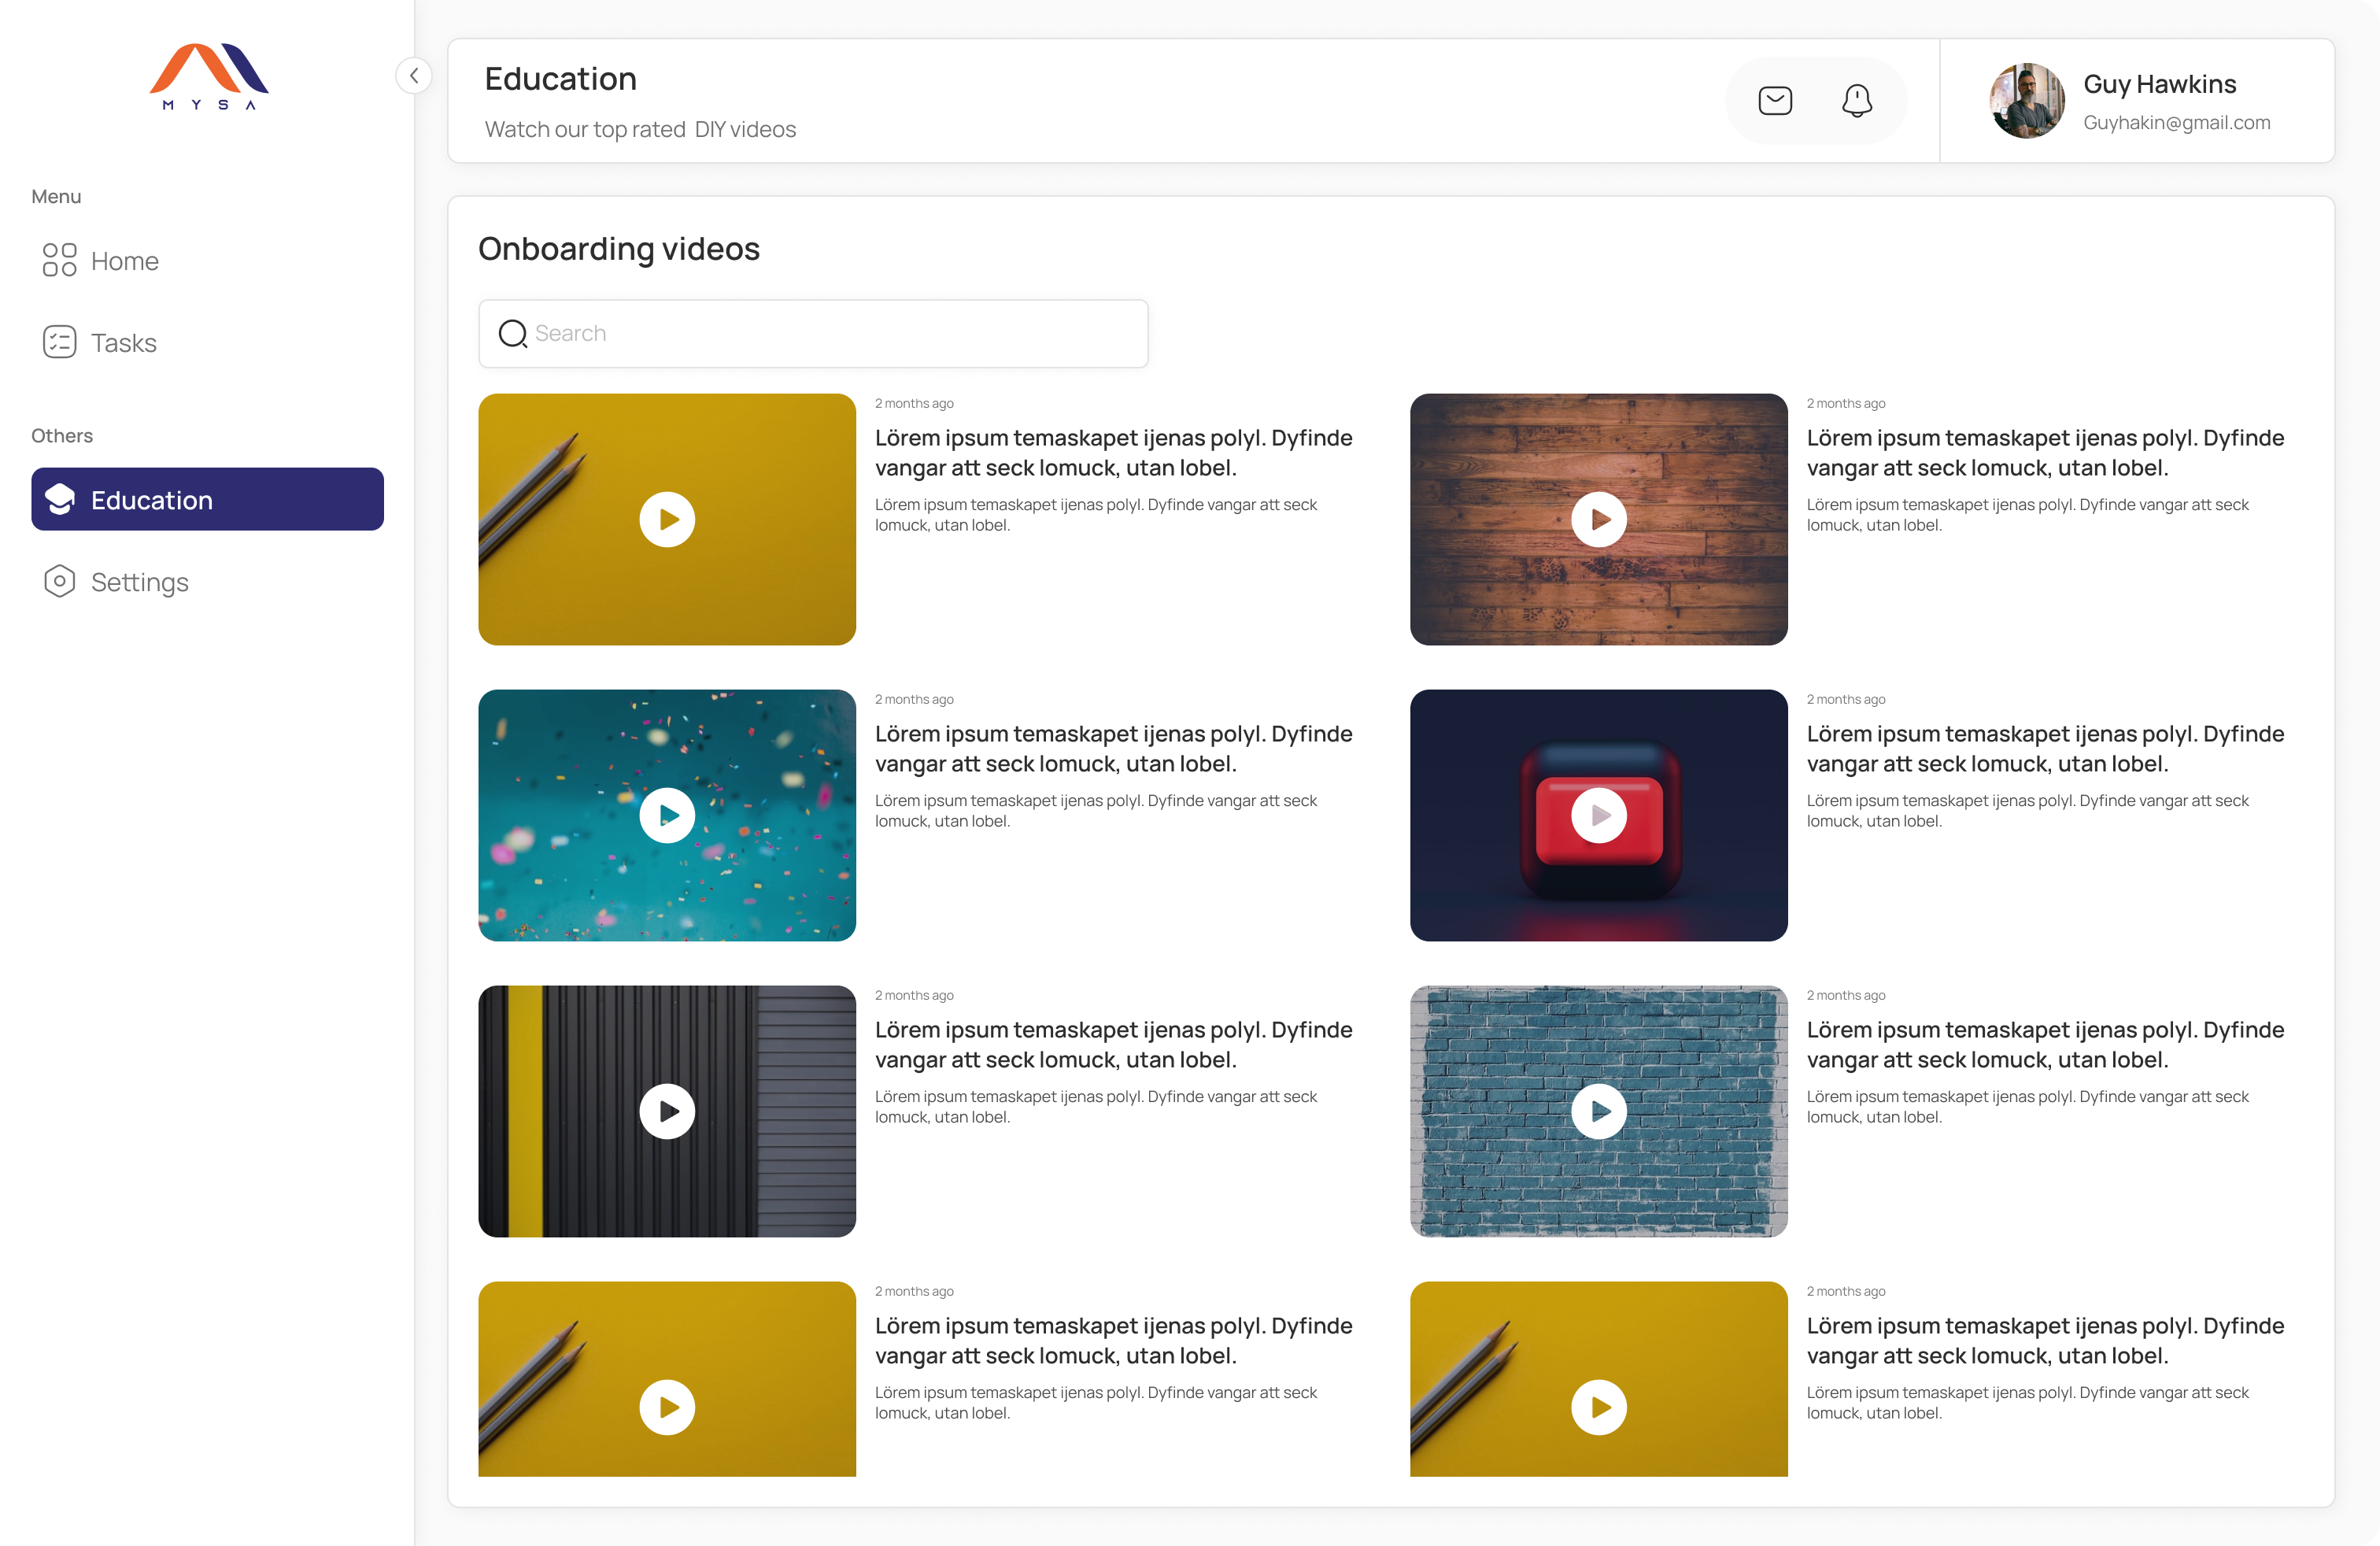
Task: Play the red YouTube button video
Action: pyautogui.click(x=1598, y=815)
